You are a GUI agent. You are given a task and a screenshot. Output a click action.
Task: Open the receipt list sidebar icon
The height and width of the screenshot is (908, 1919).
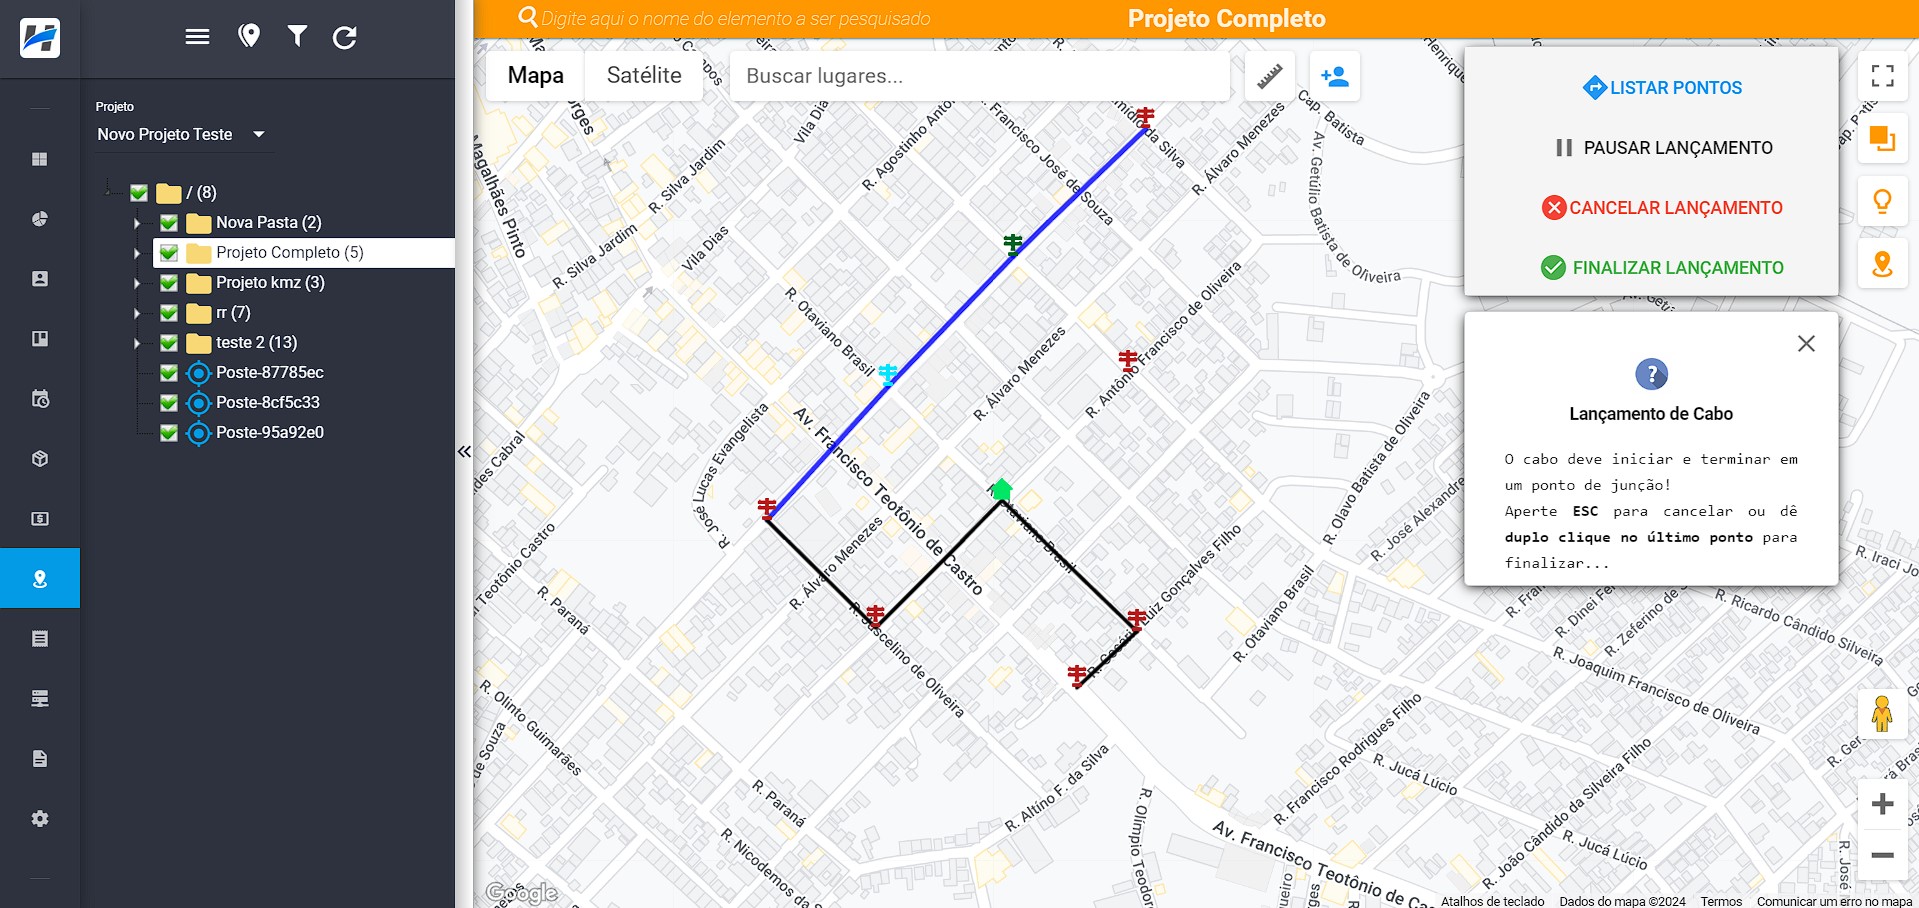(x=40, y=639)
